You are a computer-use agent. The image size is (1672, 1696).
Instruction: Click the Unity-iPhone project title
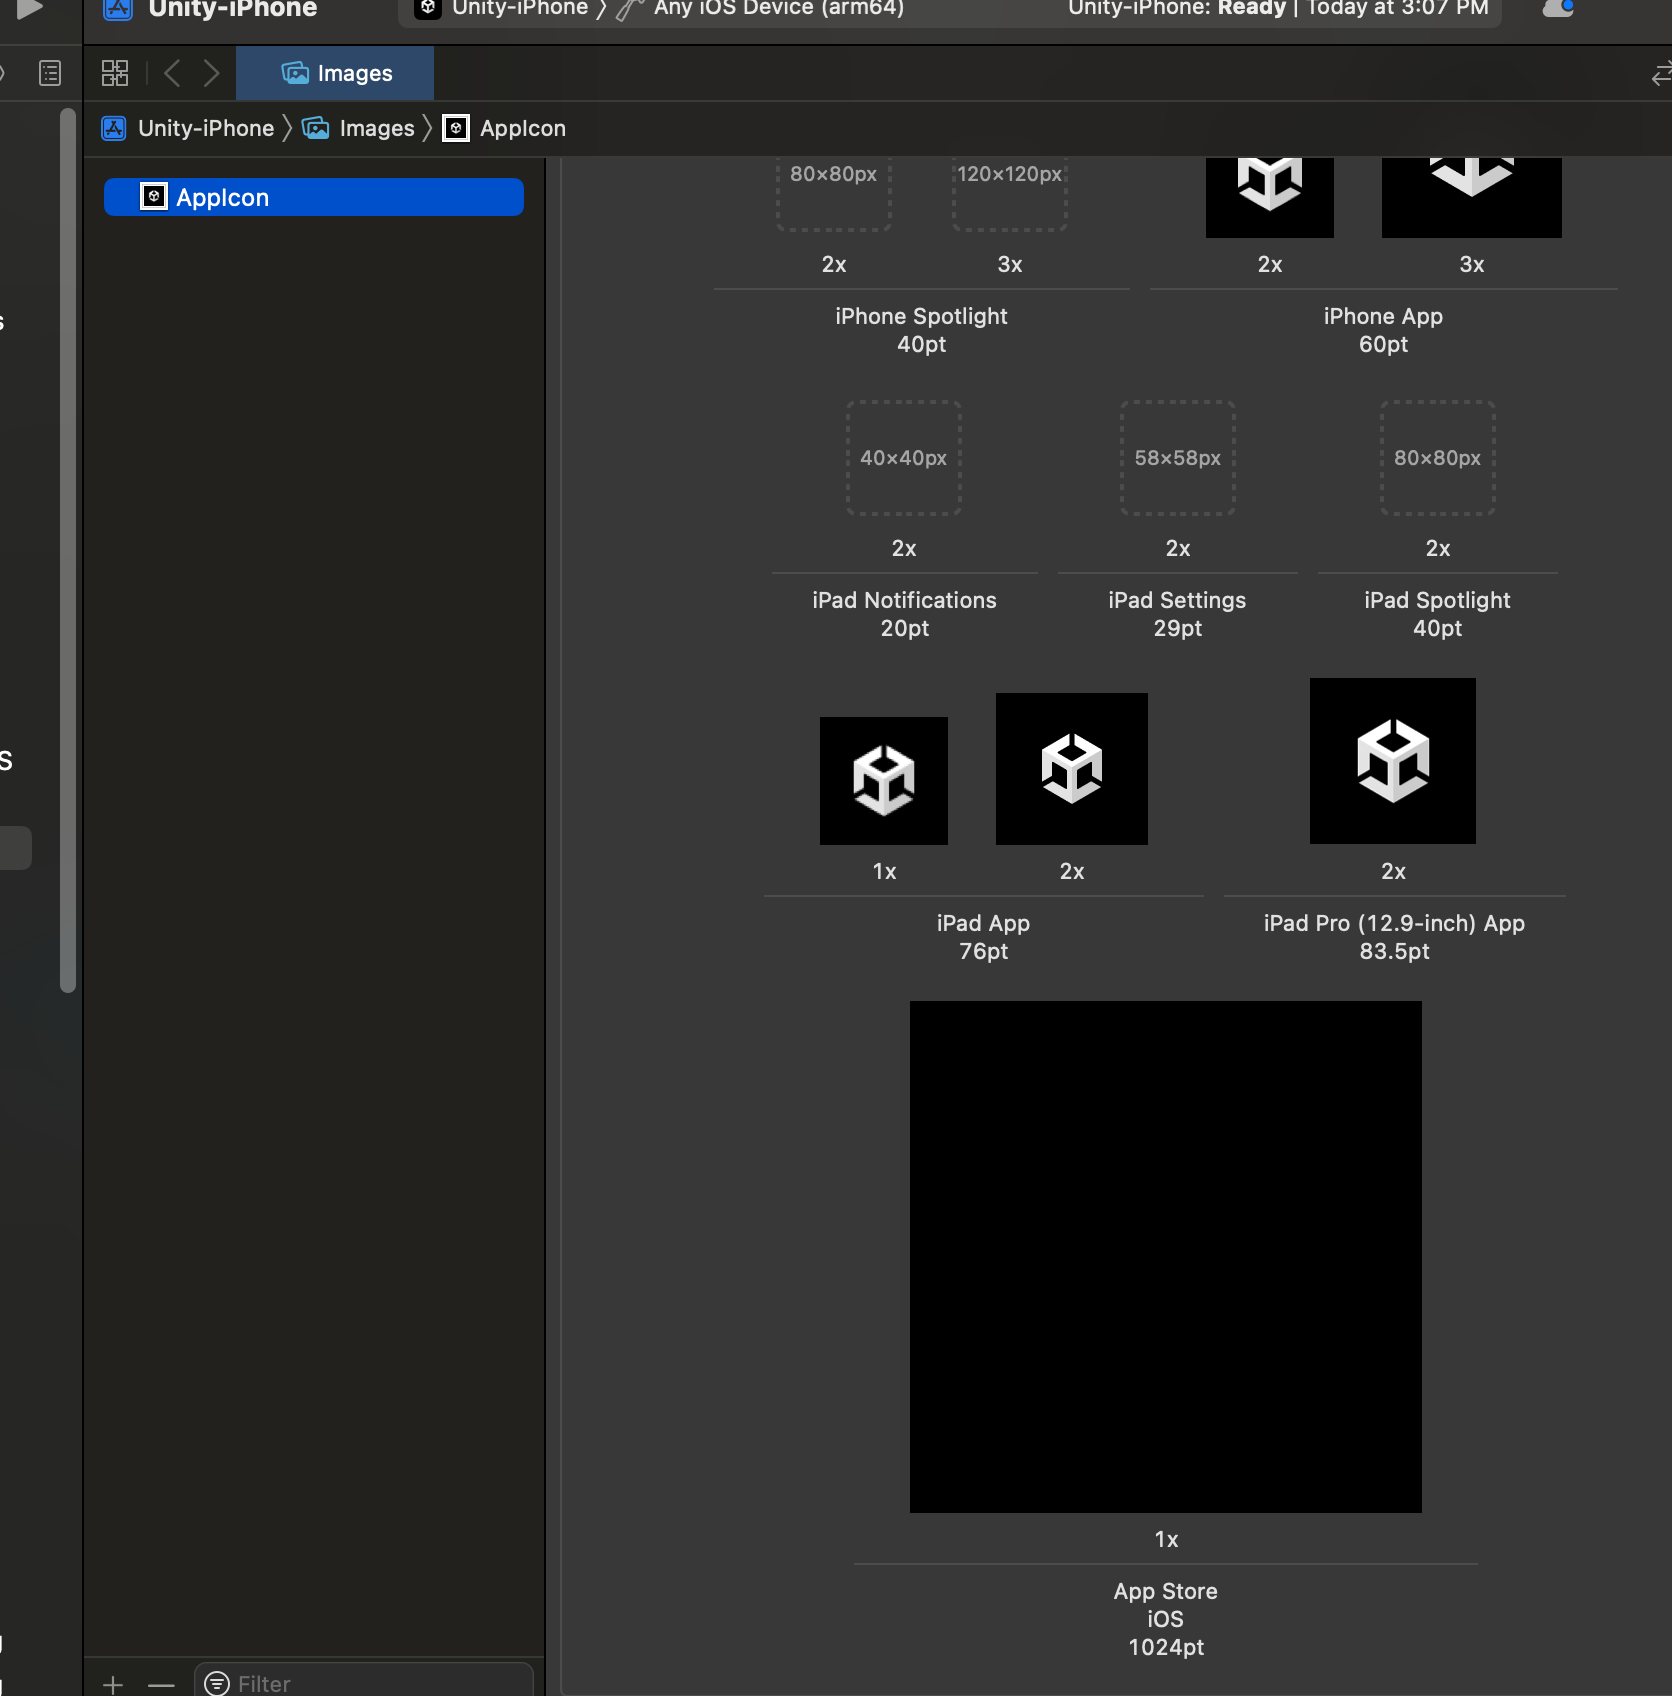tap(232, 9)
